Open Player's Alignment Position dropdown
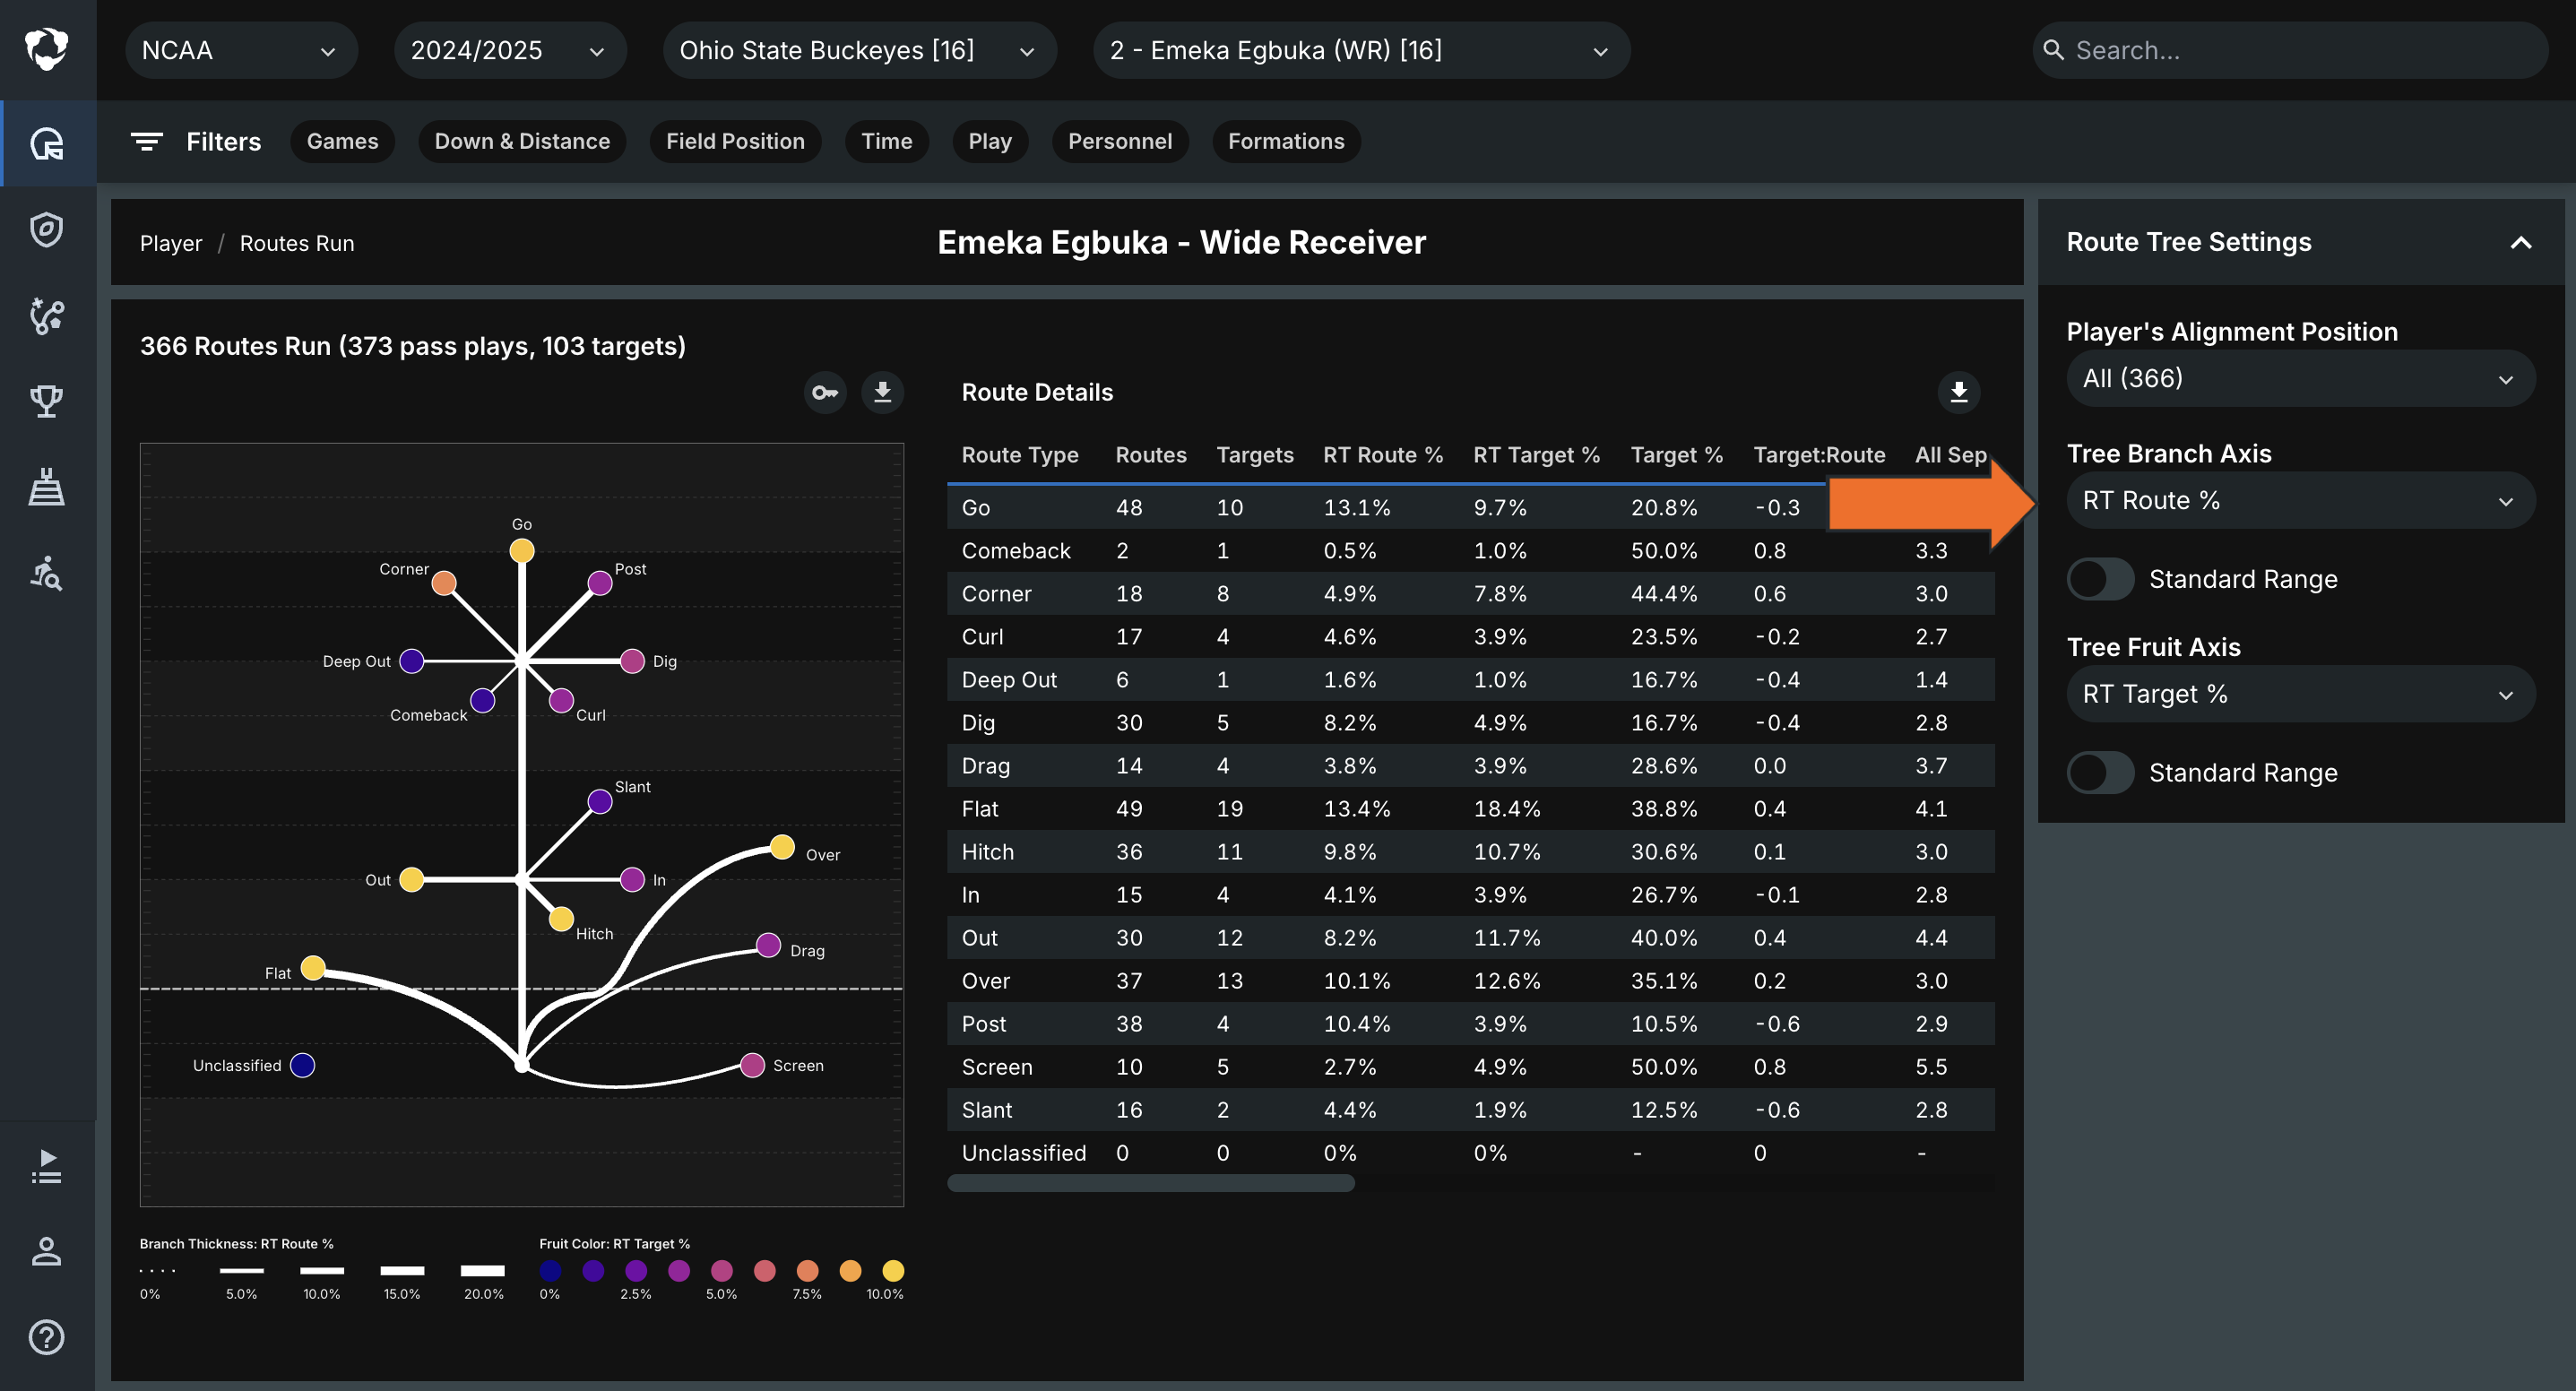2576x1391 pixels. (x=2300, y=378)
